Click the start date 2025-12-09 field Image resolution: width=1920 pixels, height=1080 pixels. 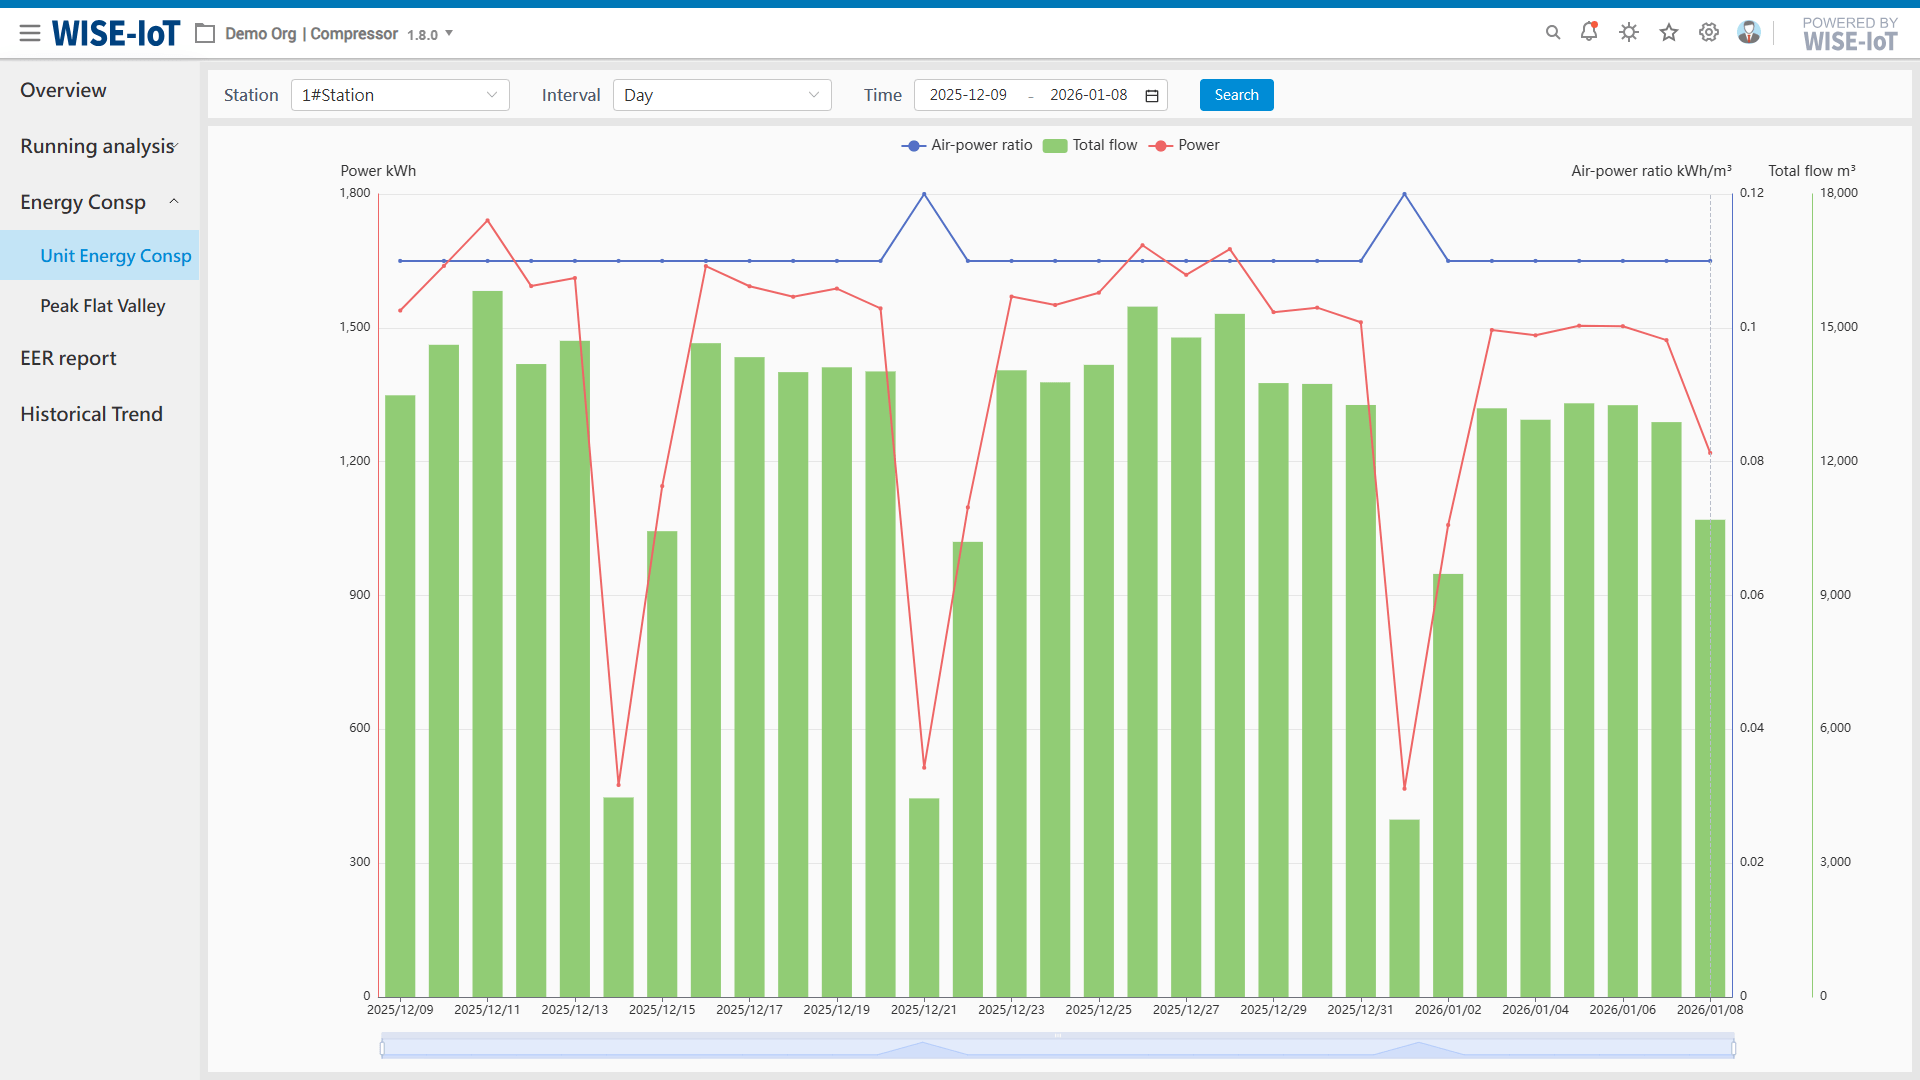pos(967,95)
